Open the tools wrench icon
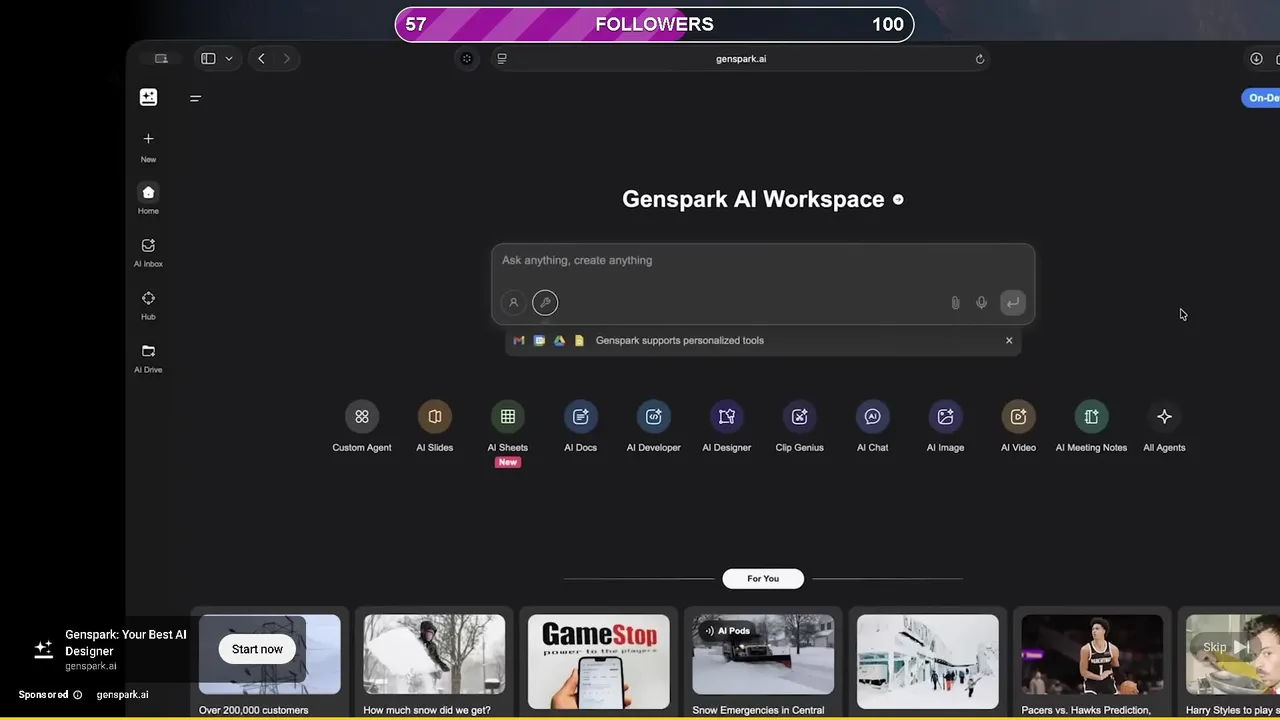 (545, 303)
